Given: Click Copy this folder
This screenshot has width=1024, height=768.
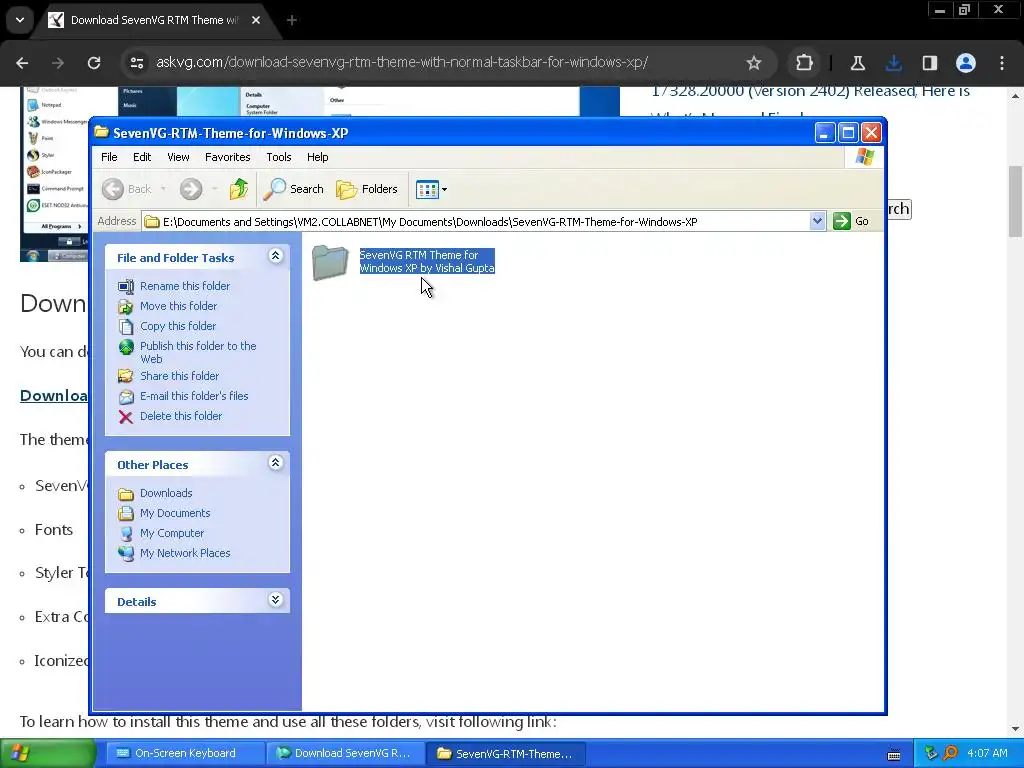Looking at the screenshot, I should (x=178, y=326).
